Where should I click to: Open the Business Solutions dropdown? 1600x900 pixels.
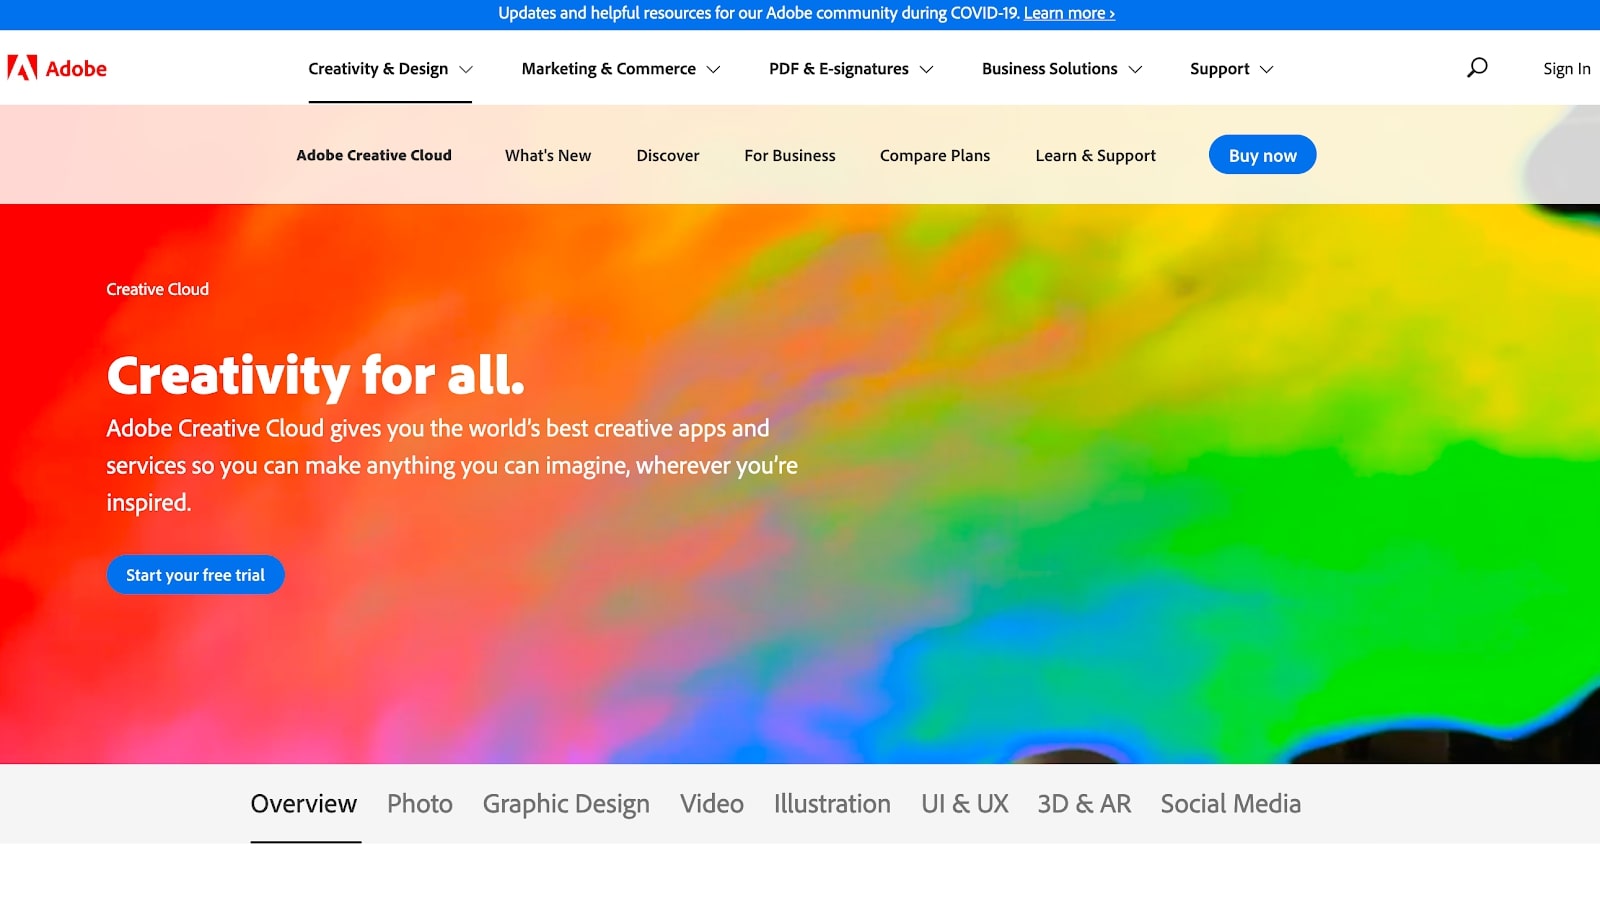click(1060, 68)
